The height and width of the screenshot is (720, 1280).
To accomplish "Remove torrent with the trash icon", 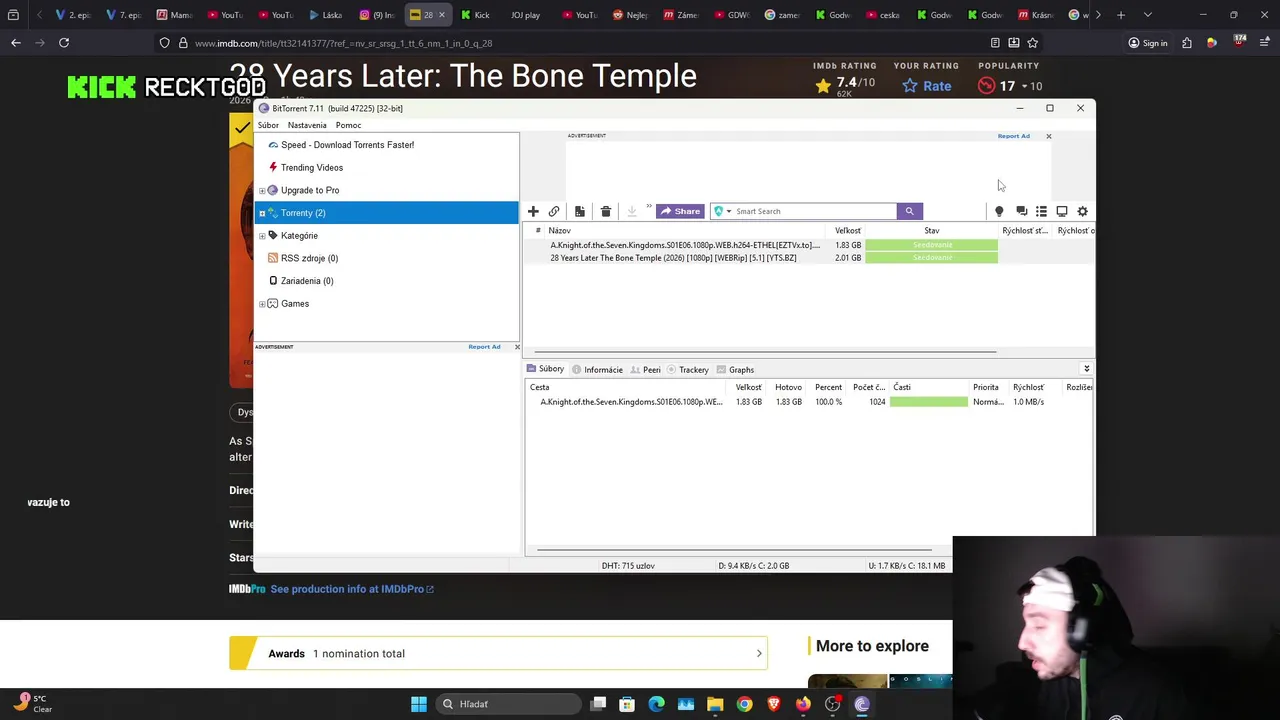I will (x=606, y=211).
